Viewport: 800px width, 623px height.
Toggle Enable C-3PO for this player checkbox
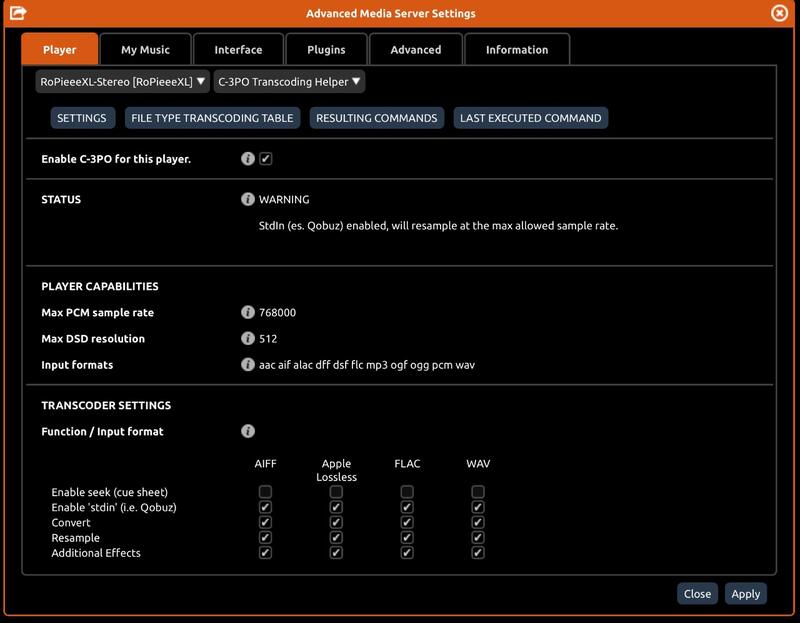pyautogui.click(x=266, y=159)
